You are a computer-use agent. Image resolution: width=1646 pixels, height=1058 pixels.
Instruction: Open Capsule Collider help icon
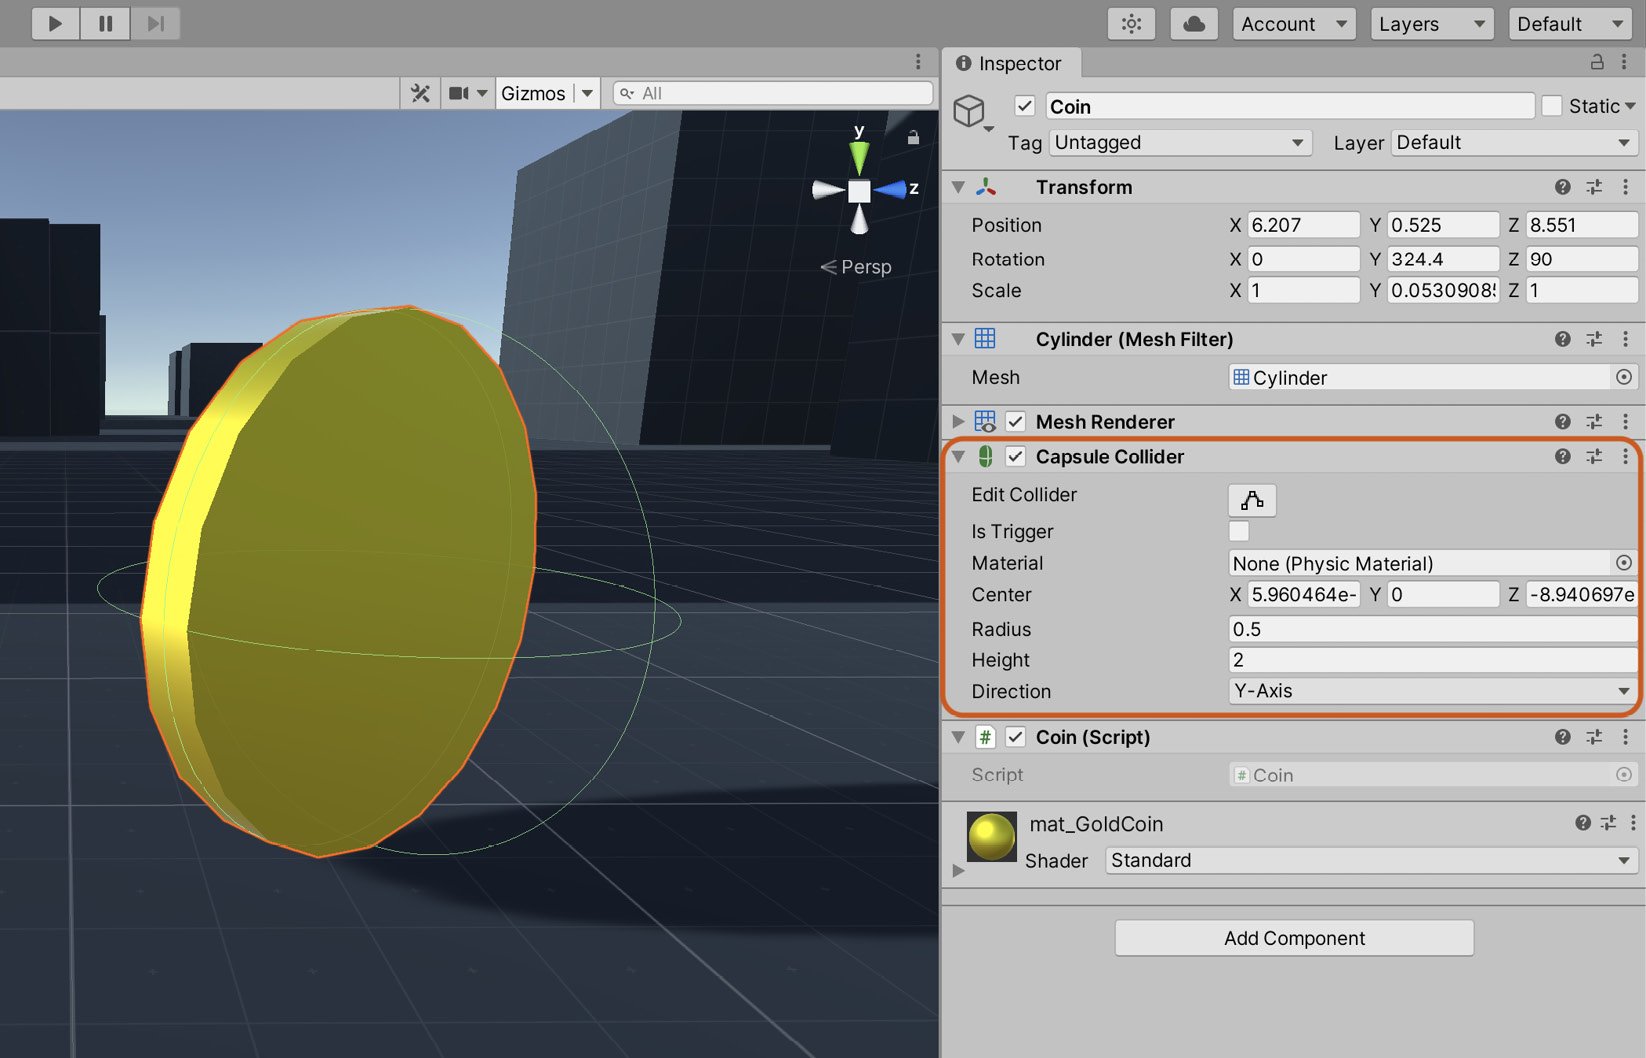point(1563,456)
